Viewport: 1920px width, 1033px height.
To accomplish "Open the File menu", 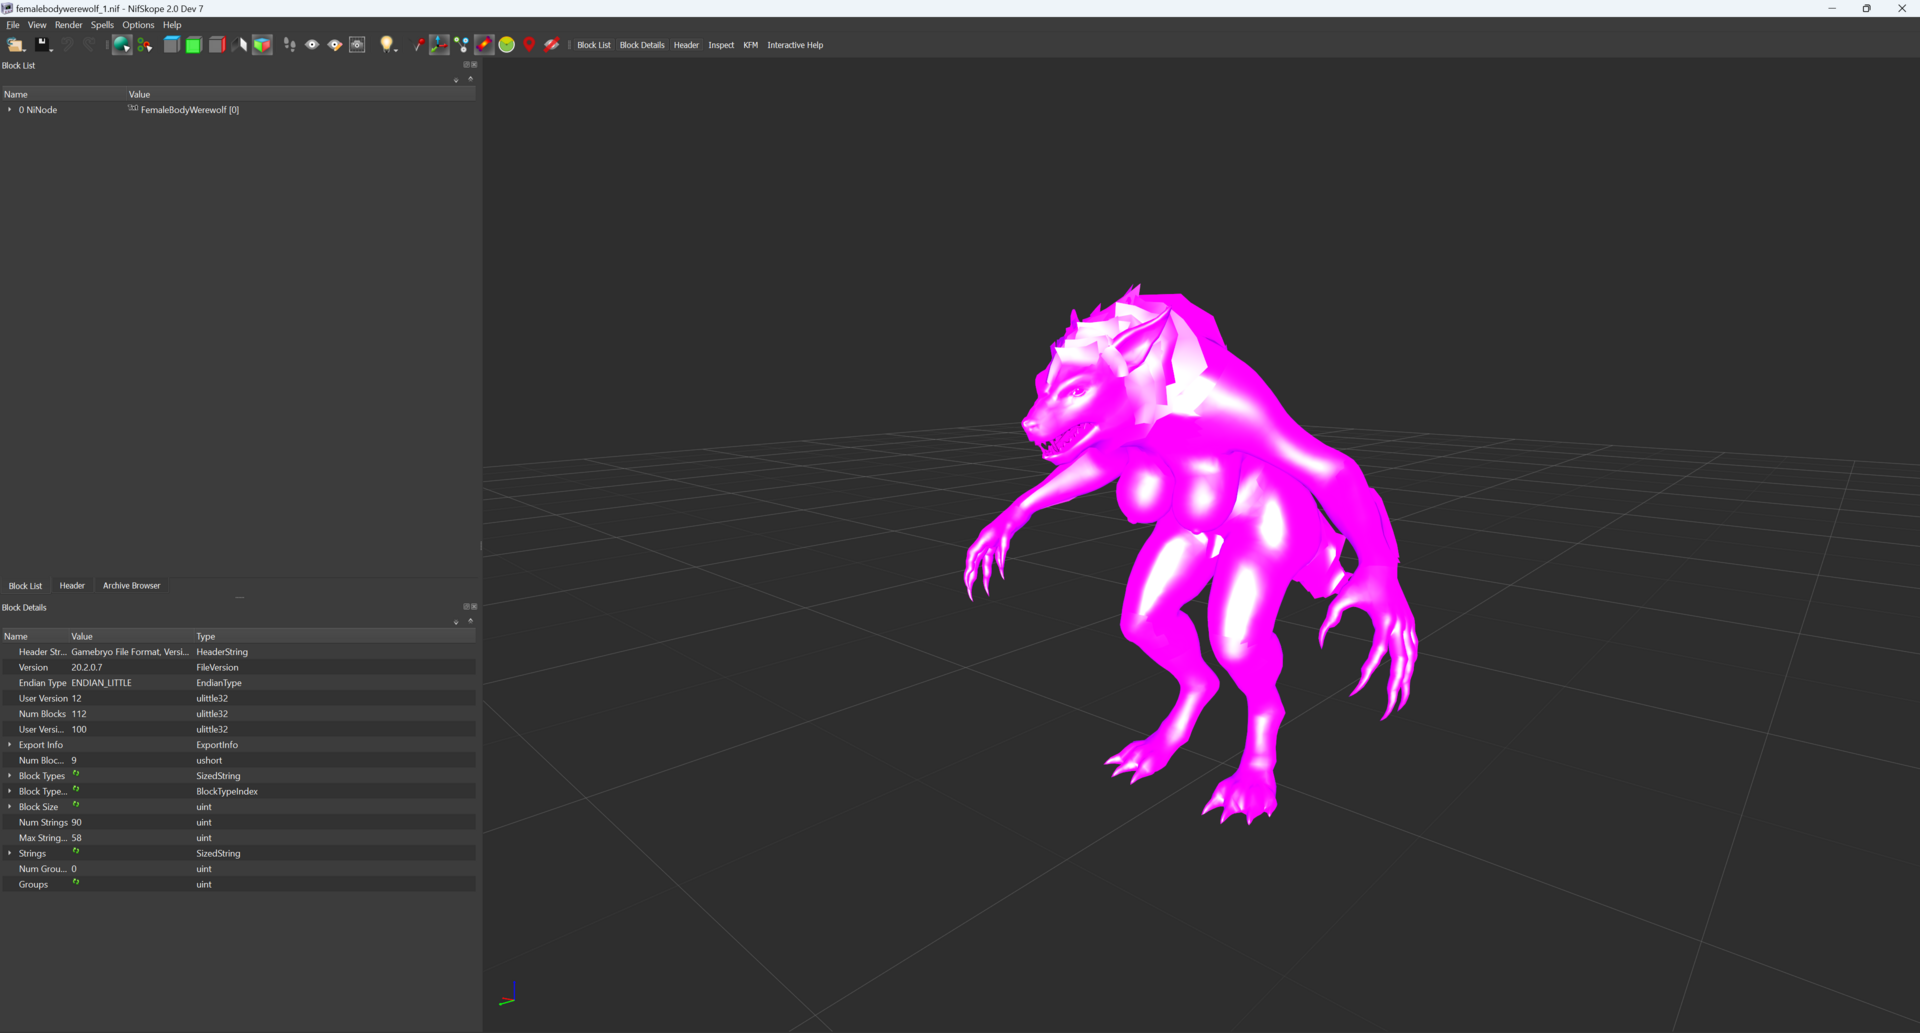I will click(x=13, y=25).
